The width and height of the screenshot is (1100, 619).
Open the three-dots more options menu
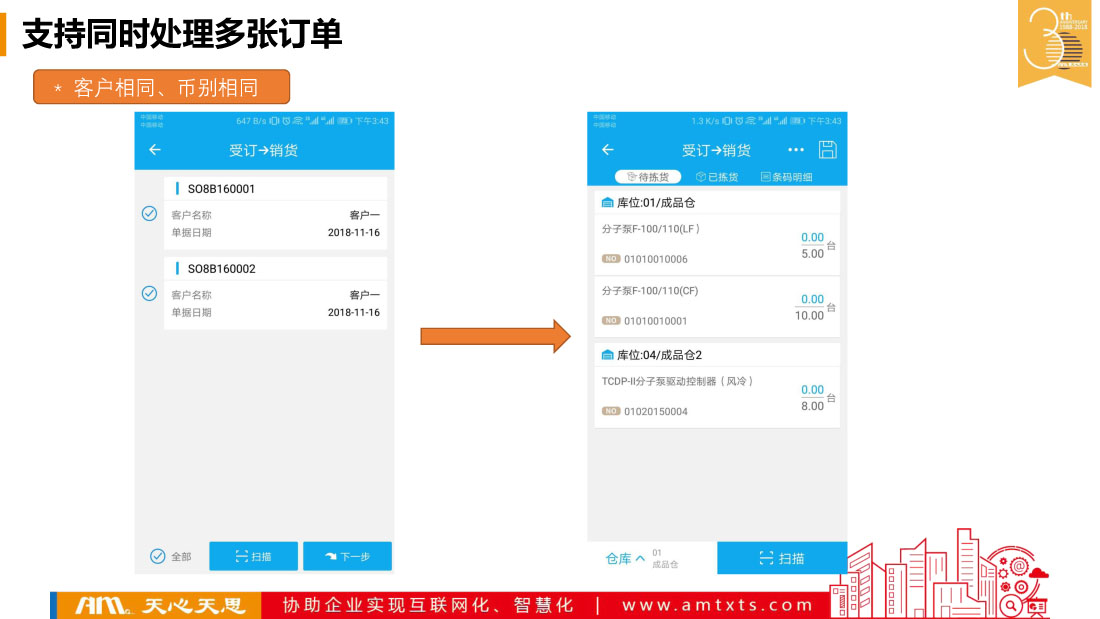[796, 150]
